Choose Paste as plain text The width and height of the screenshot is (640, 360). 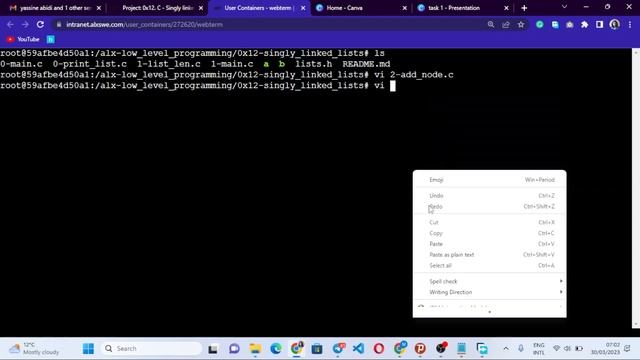(x=489, y=255)
